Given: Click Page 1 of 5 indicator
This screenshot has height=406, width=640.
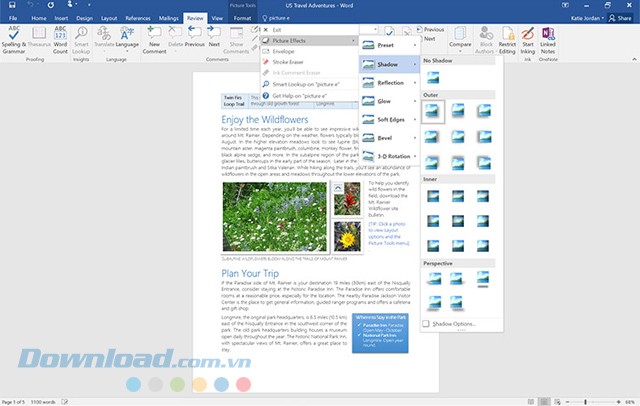Looking at the screenshot, I should click(13, 402).
